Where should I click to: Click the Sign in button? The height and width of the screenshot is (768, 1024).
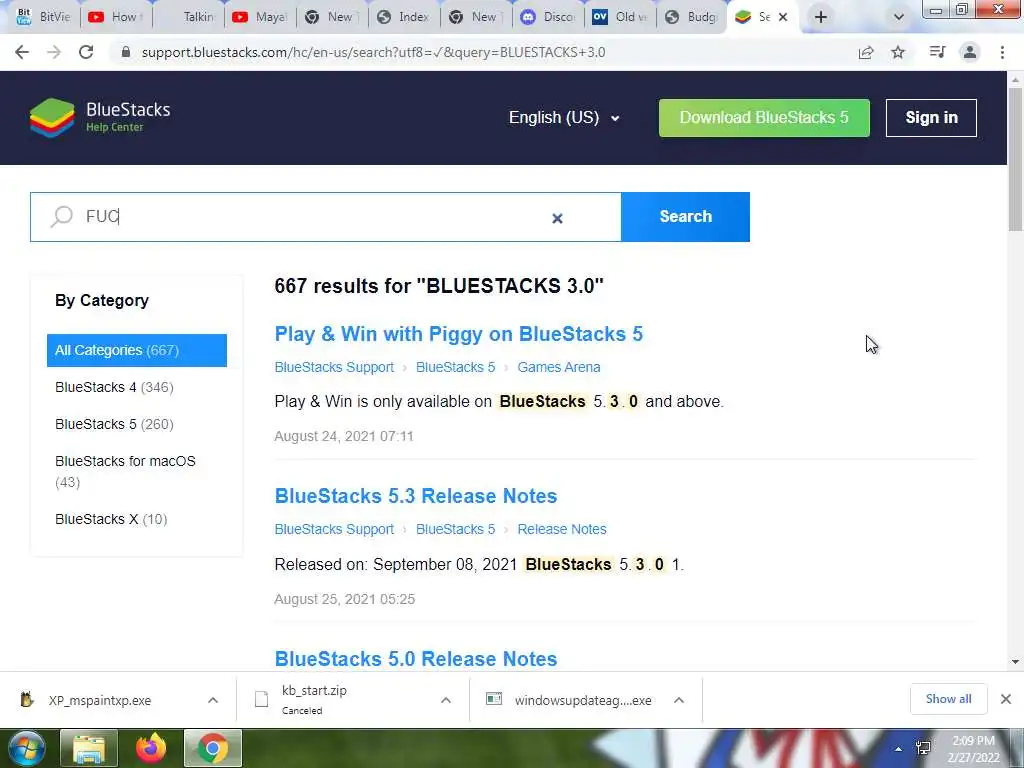pyautogui.click(x=931, y=118)
